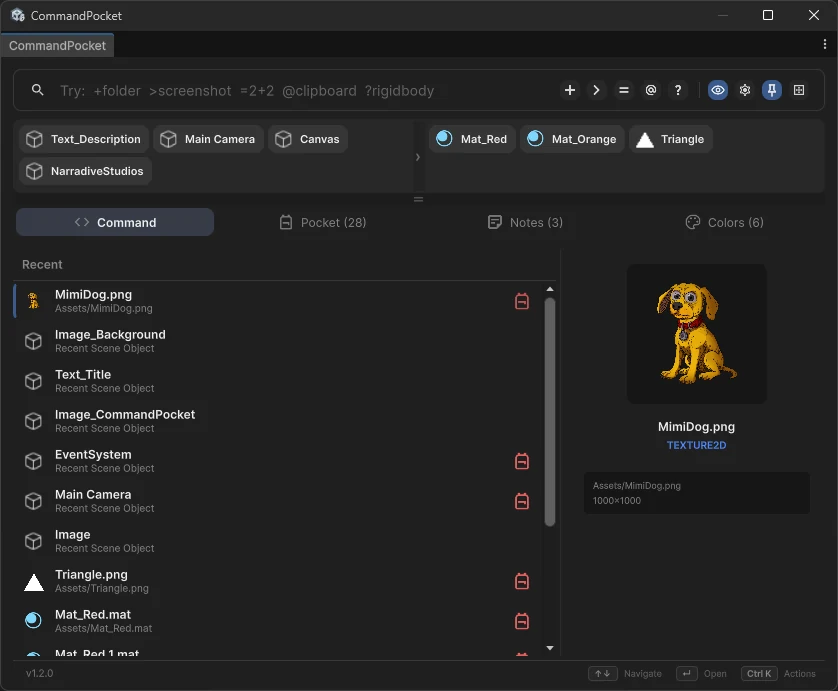Toggle pocket icon on Main Camera row
The width and height of the screenshot is (838, 691).
[x=522, y=501]
